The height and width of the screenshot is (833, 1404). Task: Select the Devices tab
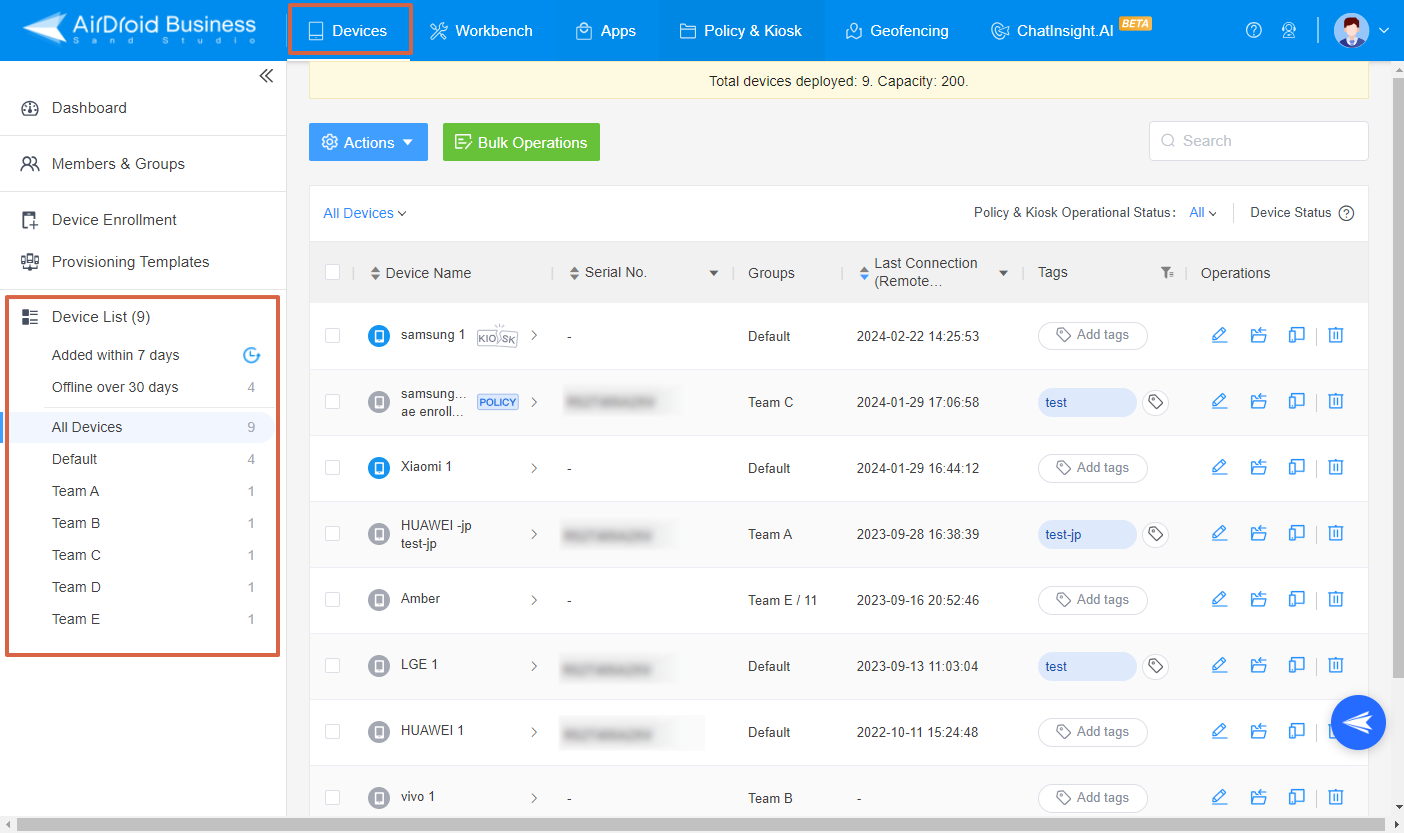(349, 31)
